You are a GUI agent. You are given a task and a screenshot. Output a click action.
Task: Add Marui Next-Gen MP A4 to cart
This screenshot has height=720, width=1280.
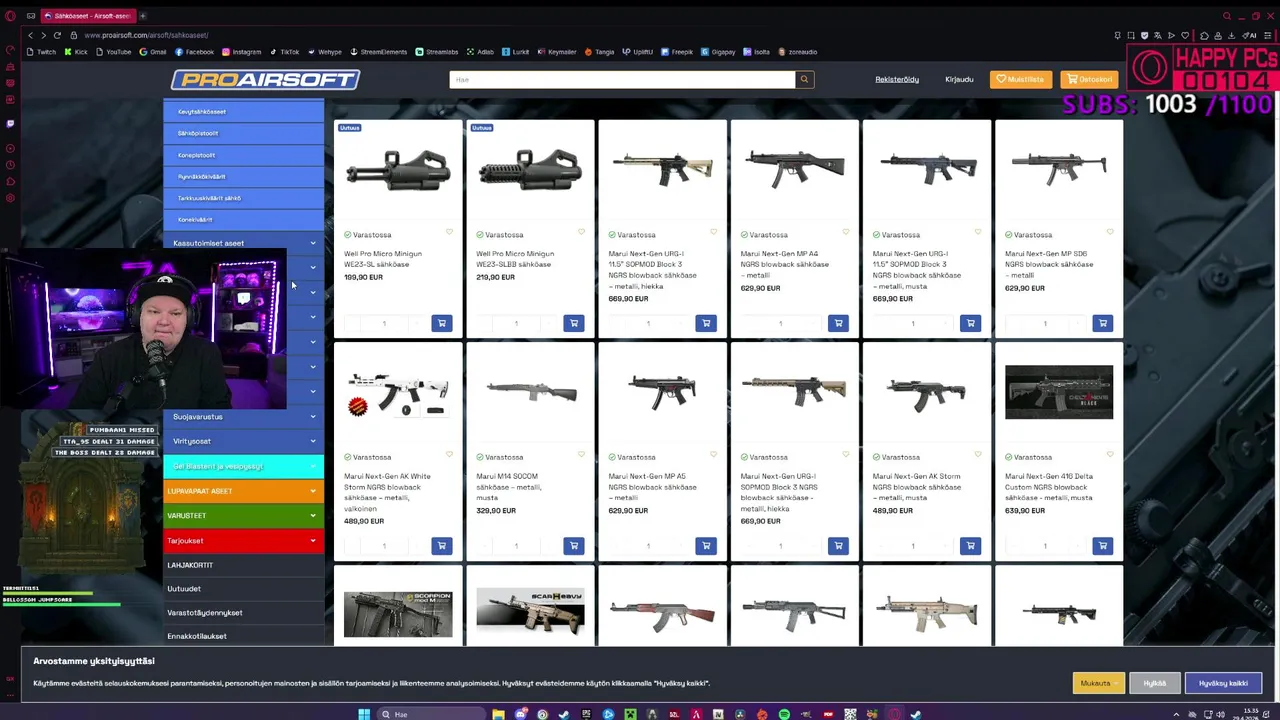(x=838, y=323)
